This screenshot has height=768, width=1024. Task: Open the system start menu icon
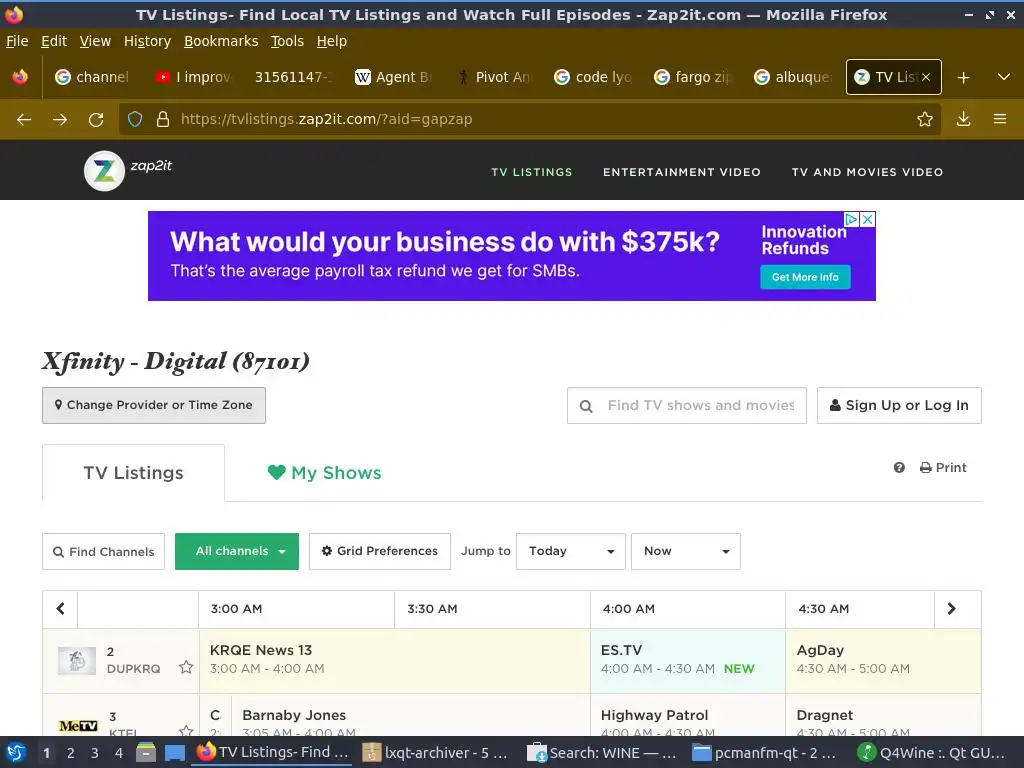[x=16, y=753]
